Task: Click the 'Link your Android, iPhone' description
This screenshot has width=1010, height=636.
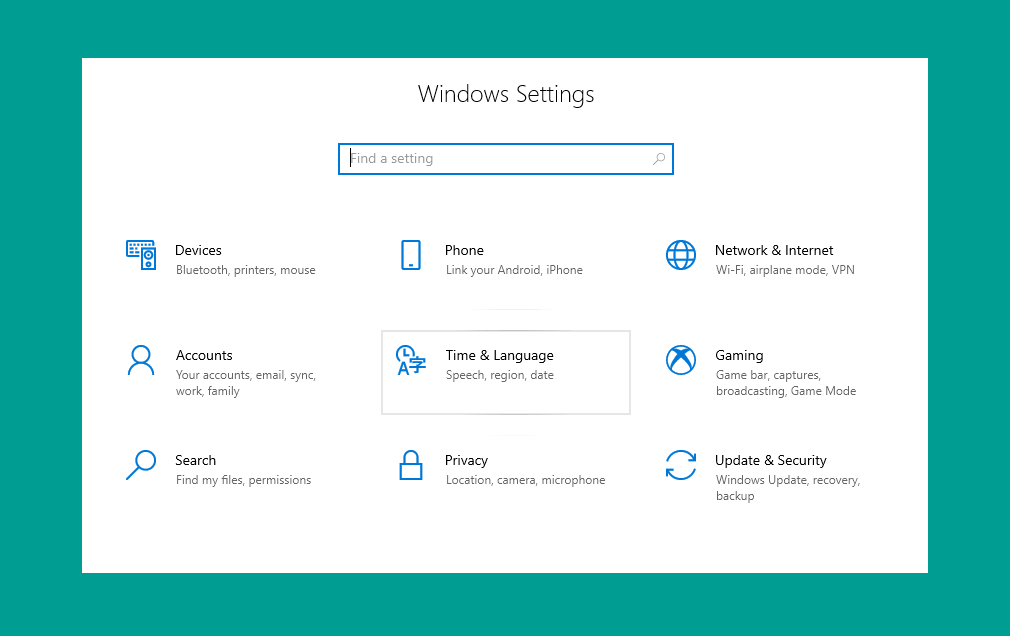Action: (x=514, y=270)
